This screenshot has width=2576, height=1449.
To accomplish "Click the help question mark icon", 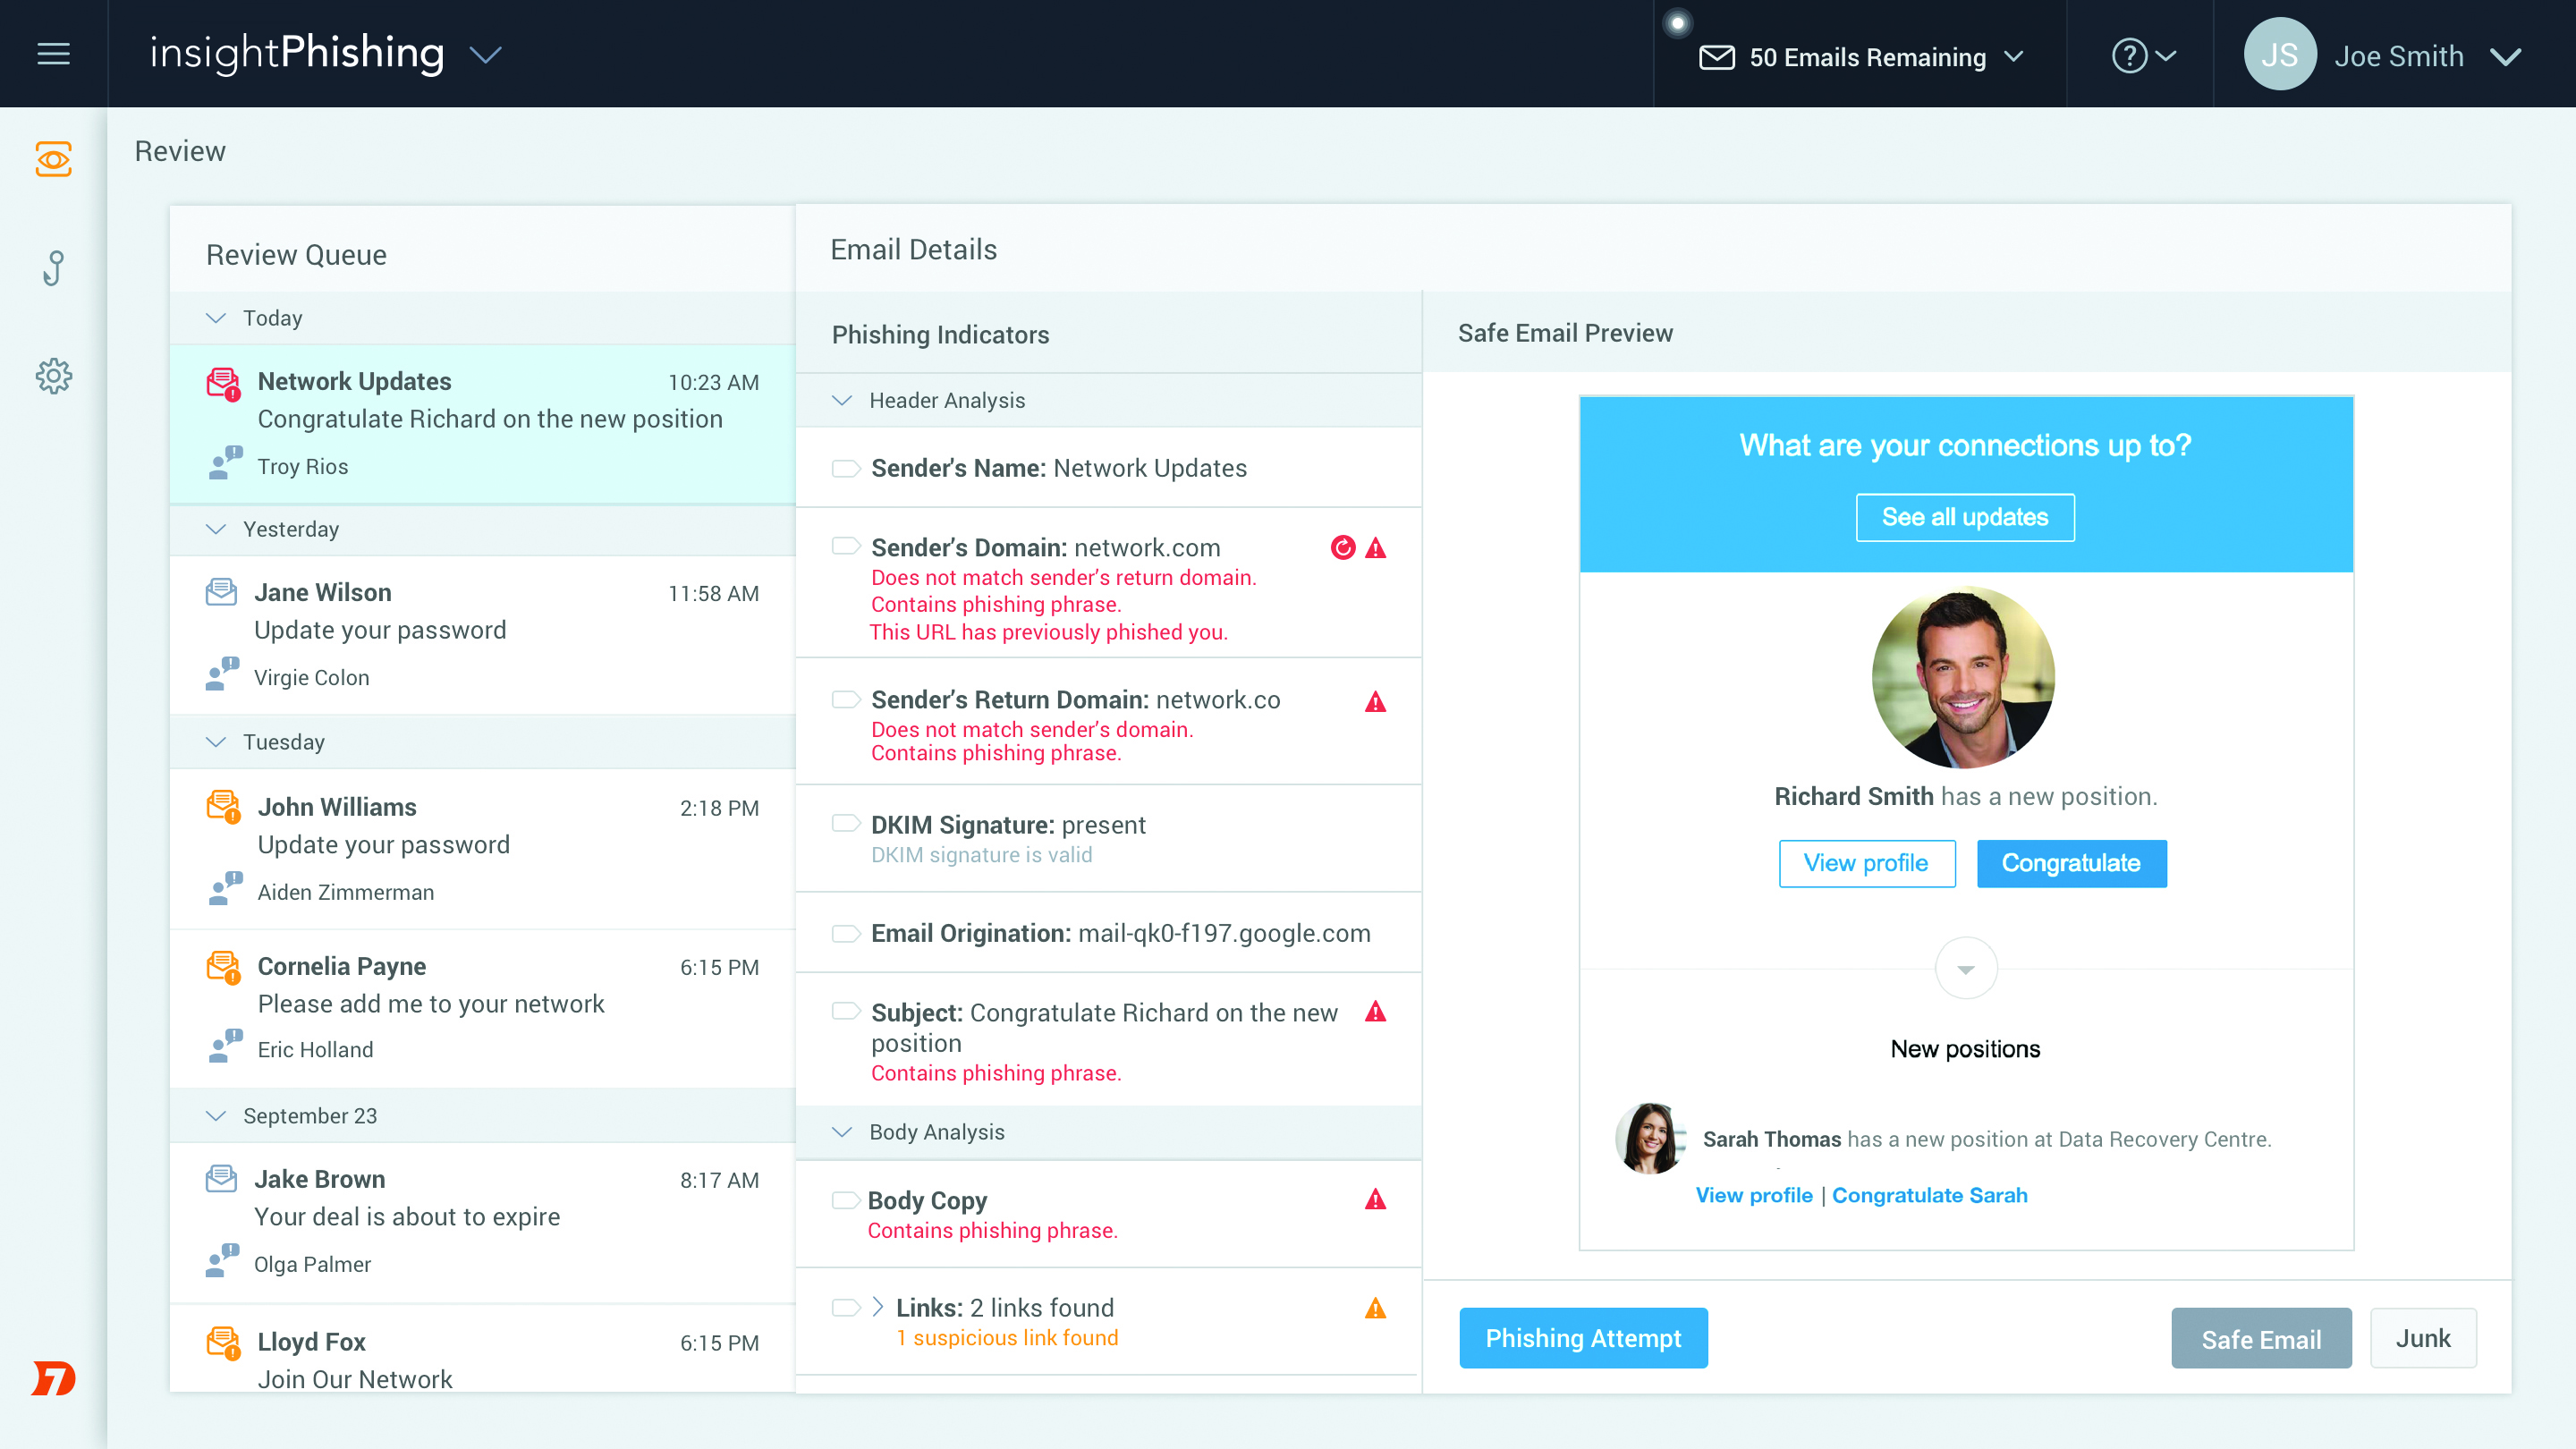I will pyautogui.click(x=2129, y=56).
